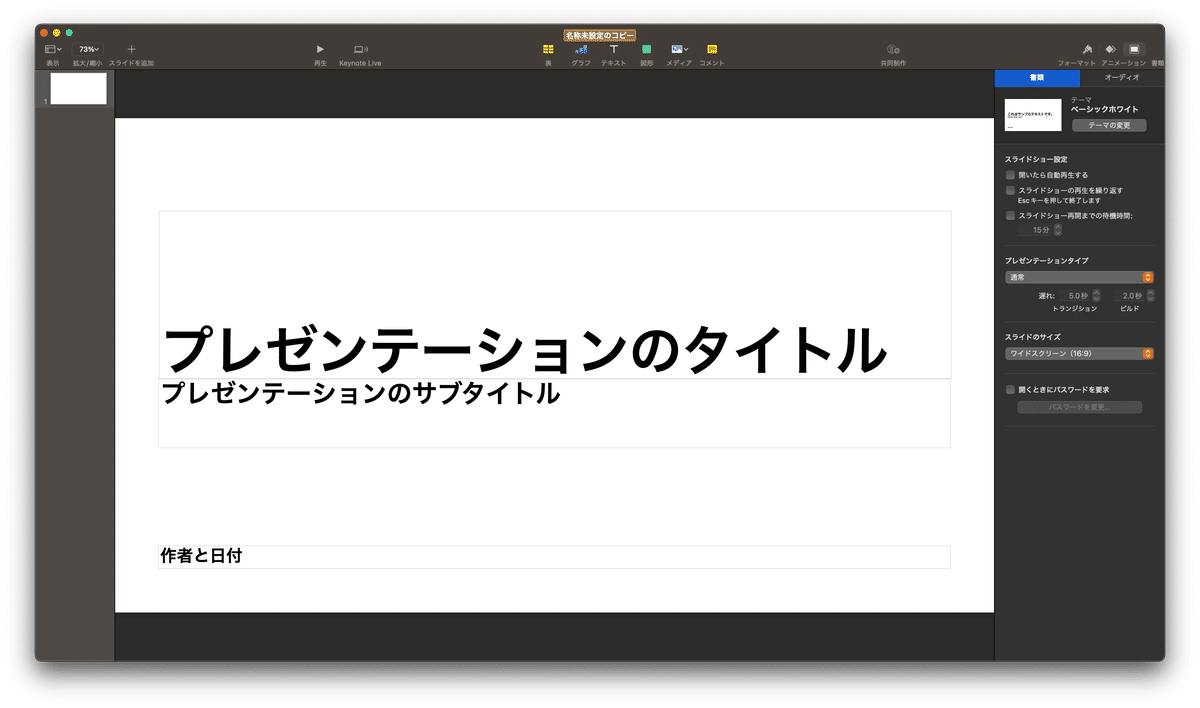Open the フォーマット format inspector
The height and width of the screenshot is (708, 1200).
(1086, 49)
